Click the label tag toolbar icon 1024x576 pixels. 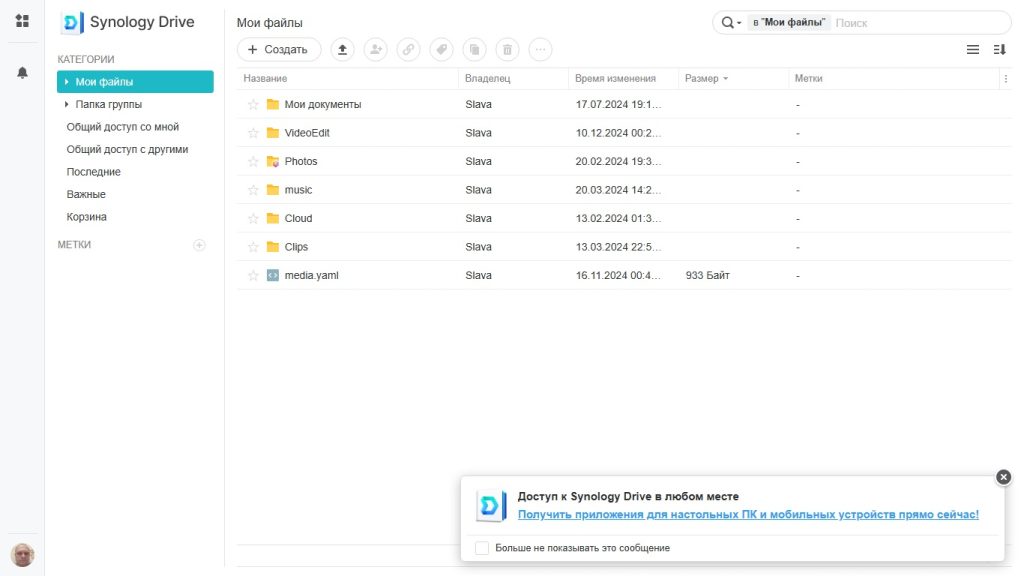(441, 50)
